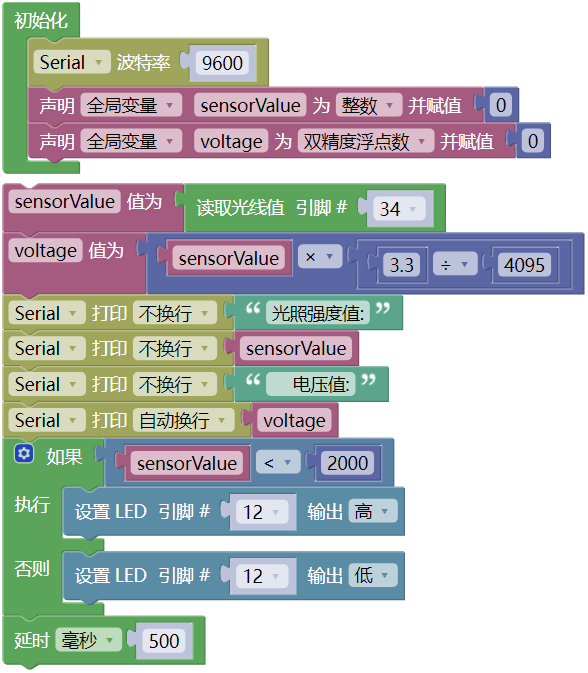
Task: Change the < comparison operator dropdown
Action: [278, 463]
